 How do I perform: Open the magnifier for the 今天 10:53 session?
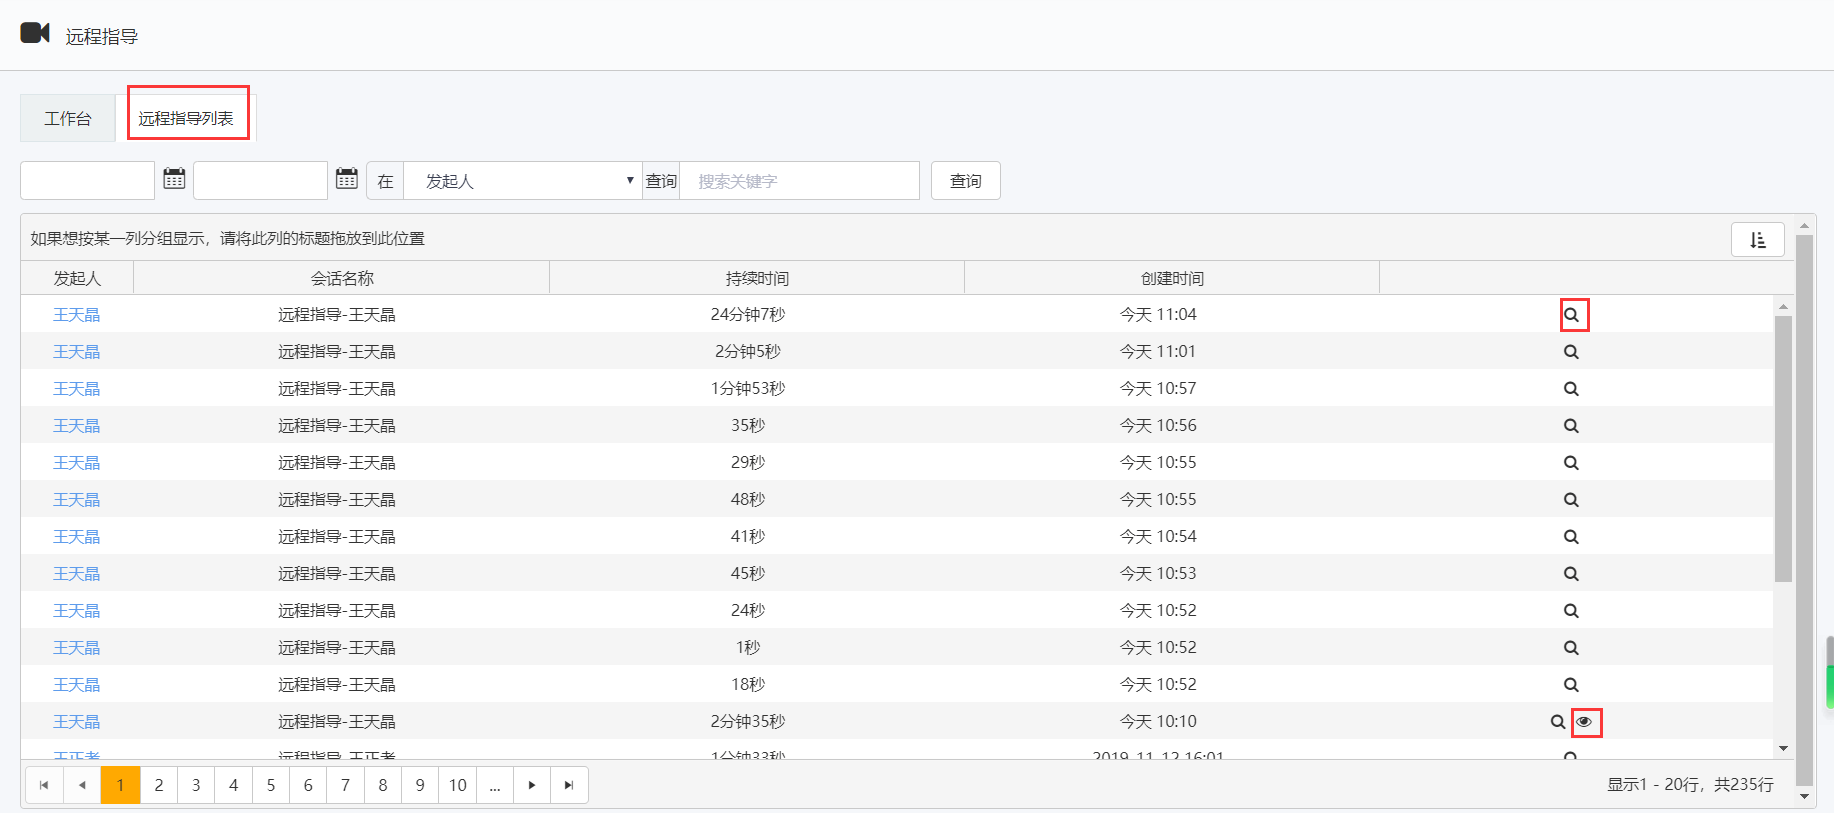click(1571, 574)
